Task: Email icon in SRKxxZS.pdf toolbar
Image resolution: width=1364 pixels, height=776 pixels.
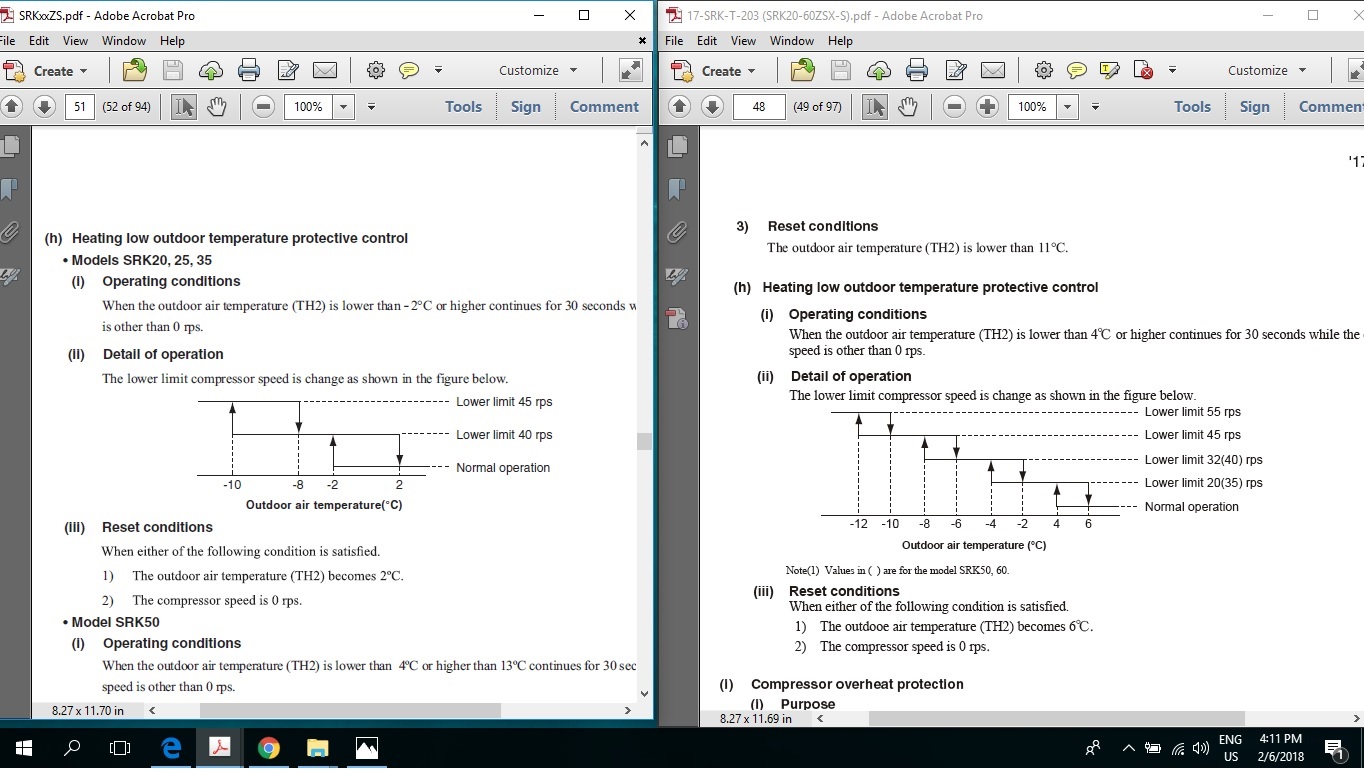Action: pos(325,70)
